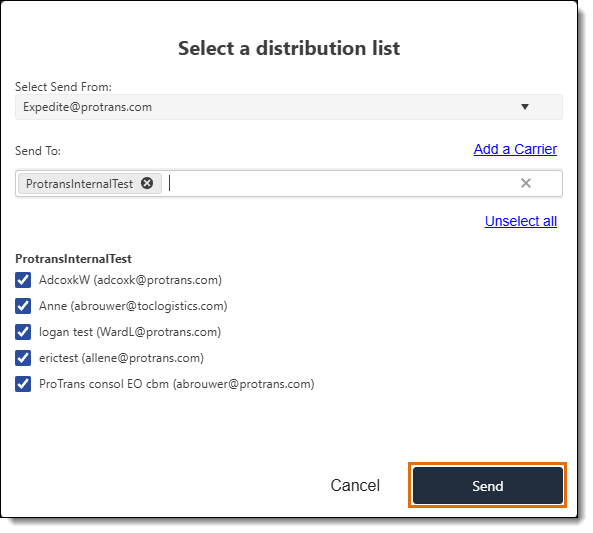593x533 pixels.
Task: Uncheck AdcoxkW recipient checkbox
Action: 23,280
